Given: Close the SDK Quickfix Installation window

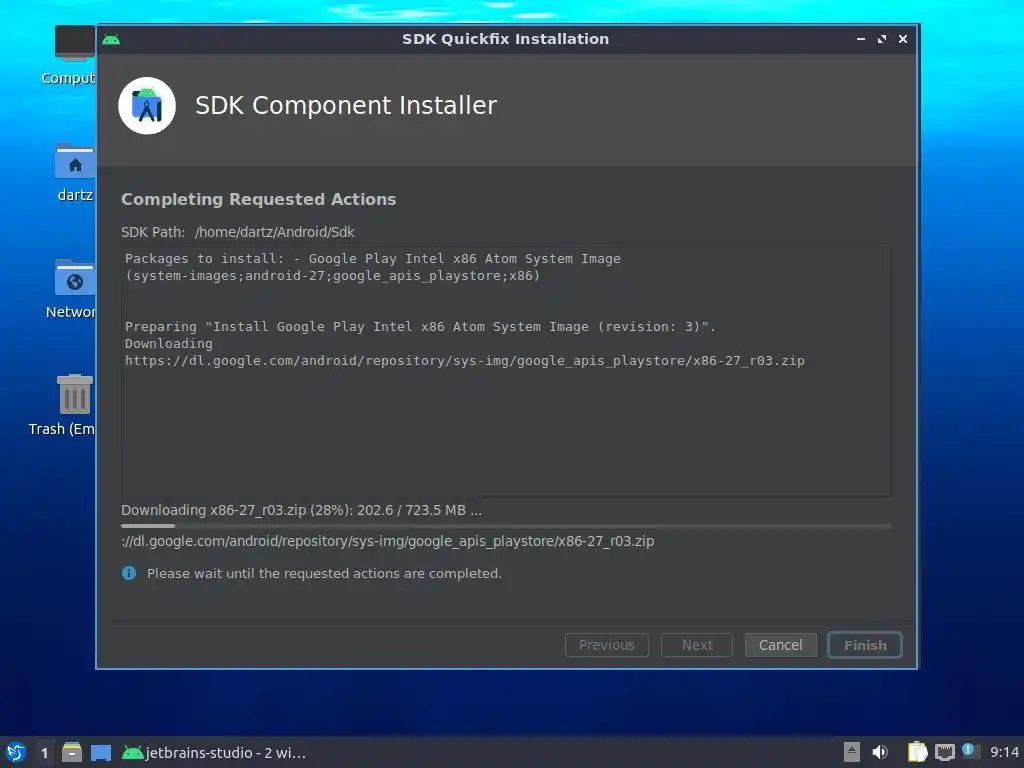Looking at the screenshot, I should pyautogui.click(x=903, y=39).
